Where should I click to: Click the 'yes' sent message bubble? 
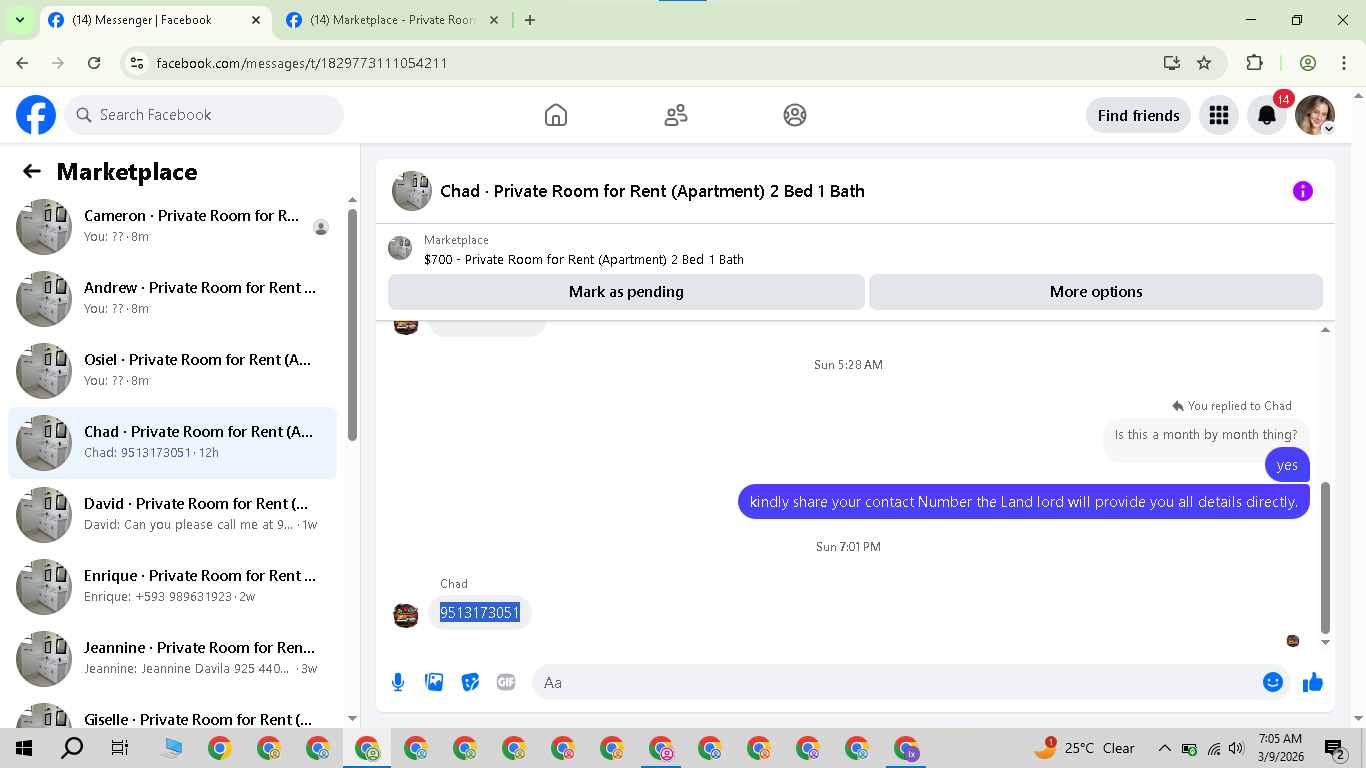click(1287, 465)
